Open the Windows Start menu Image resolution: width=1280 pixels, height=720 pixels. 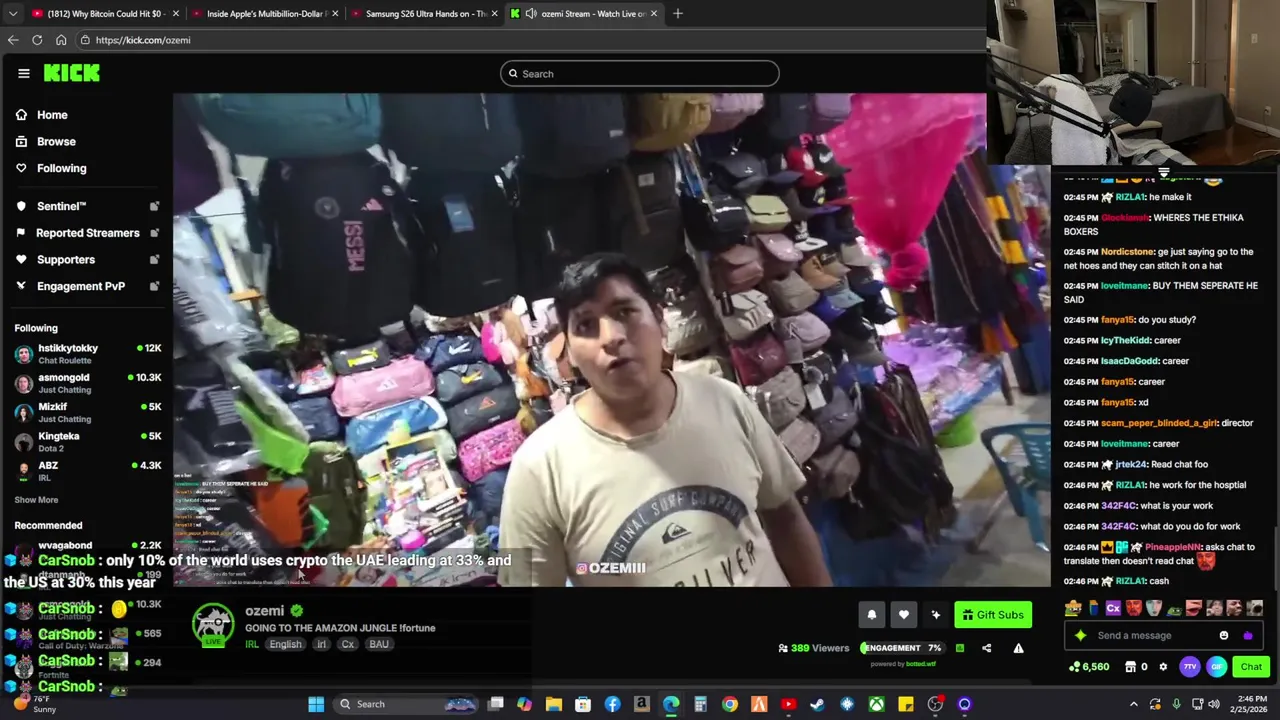click(316, 704)
